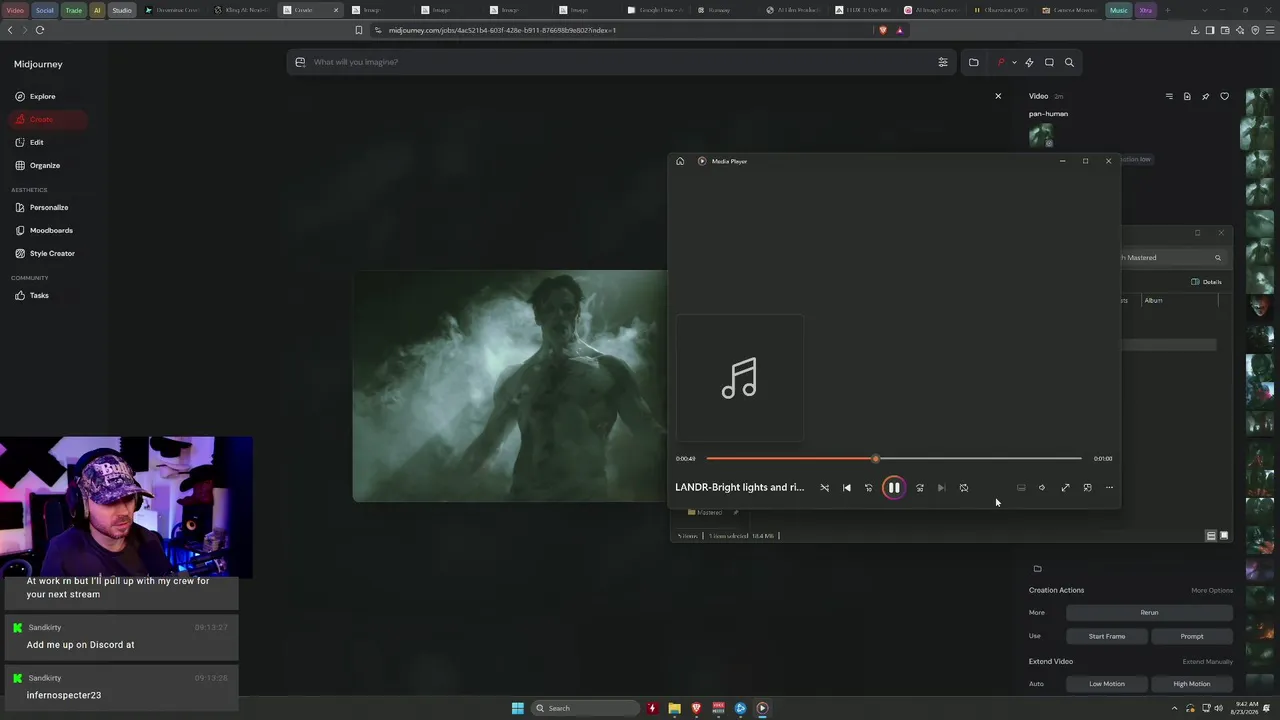Extend video with Low Motion

pyautogui.click(x=1107, y=684)
